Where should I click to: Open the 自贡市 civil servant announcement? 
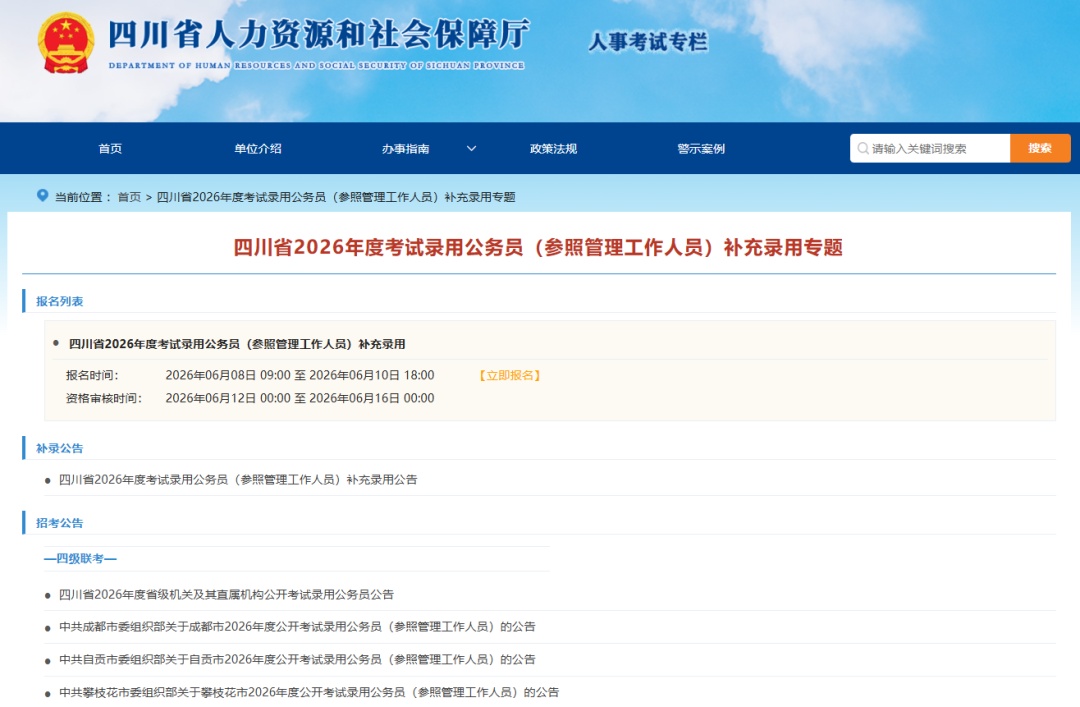click(297, 659)
